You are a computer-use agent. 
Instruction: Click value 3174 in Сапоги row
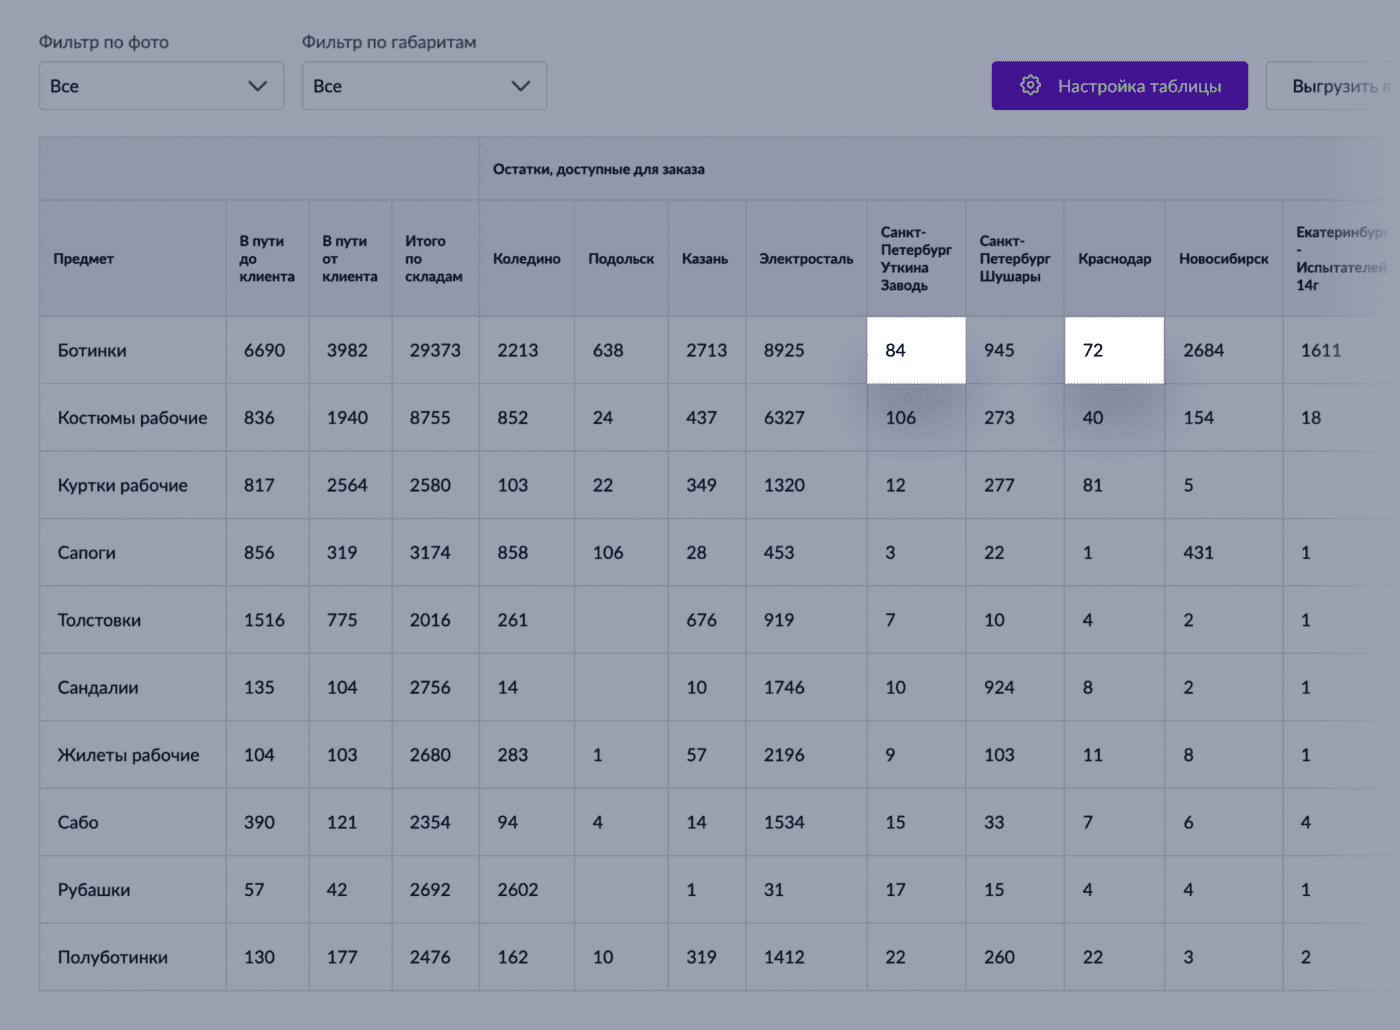click(x=430, y=552)
